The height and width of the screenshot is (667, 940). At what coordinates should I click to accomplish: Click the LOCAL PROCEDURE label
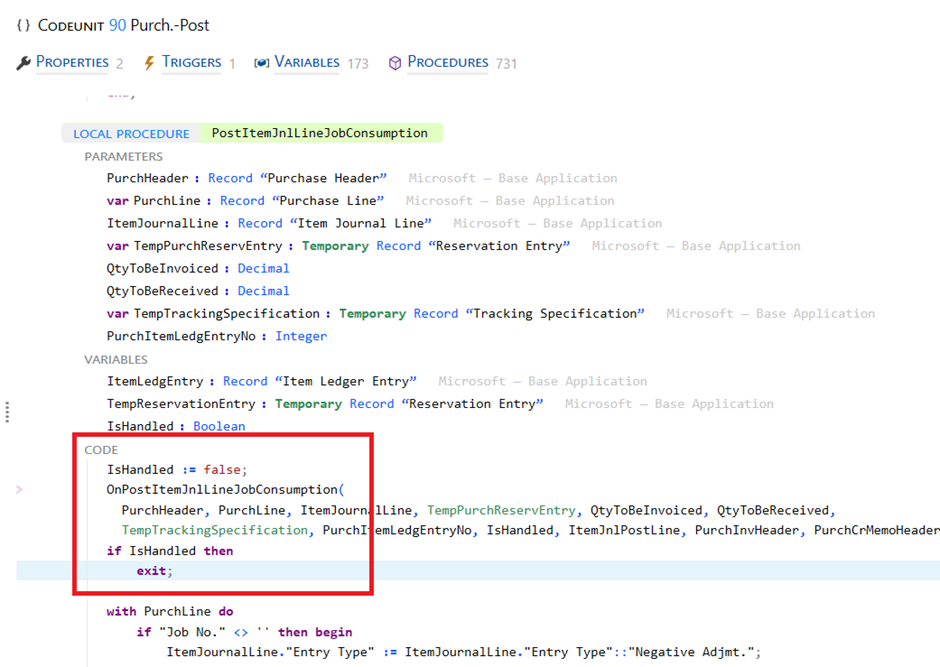coord(131,134)
